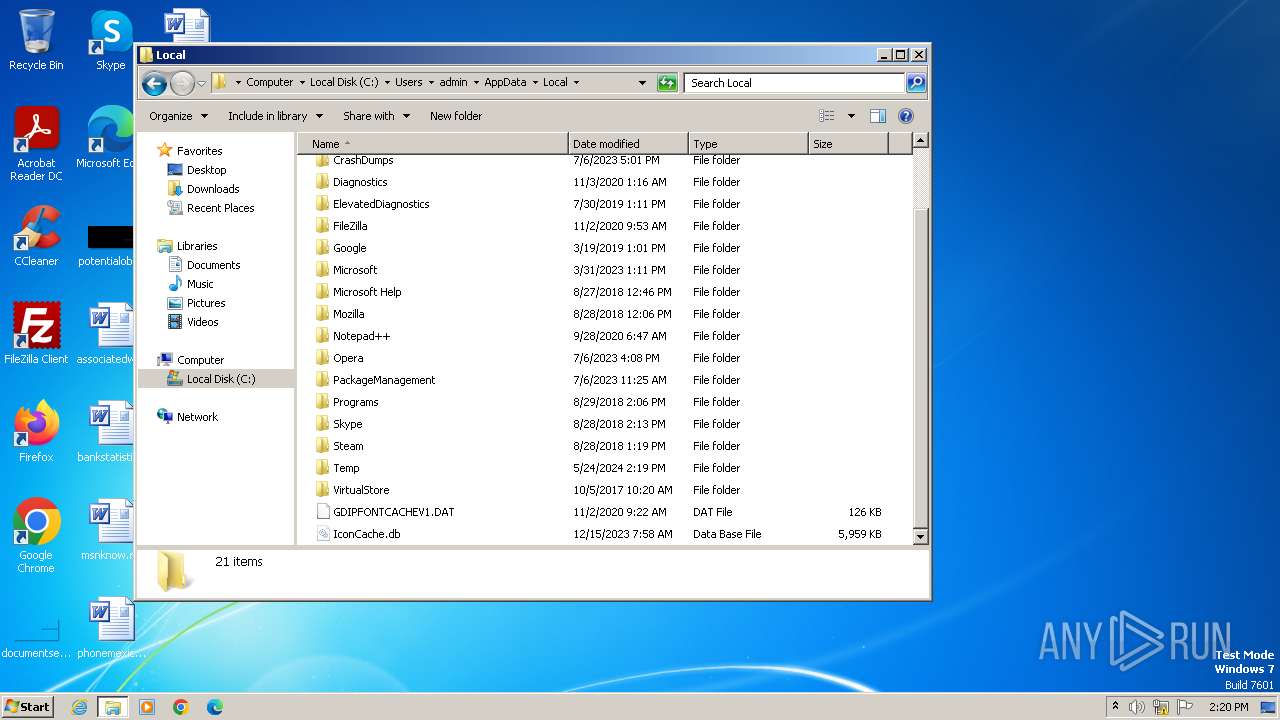Open the view options dropdown arrow
The width and height of the screenshot is (1280, 720).
tap(851, 116)
